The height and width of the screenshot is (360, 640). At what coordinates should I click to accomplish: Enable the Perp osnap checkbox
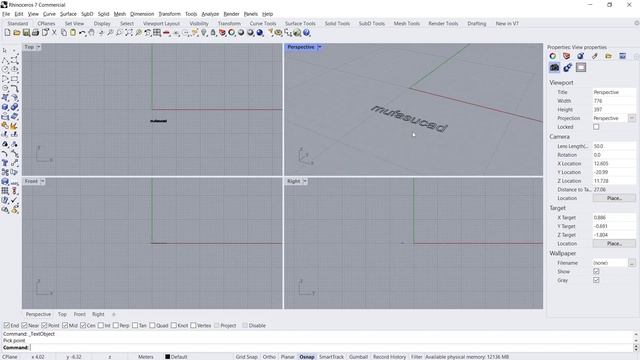tap(116, 325)
